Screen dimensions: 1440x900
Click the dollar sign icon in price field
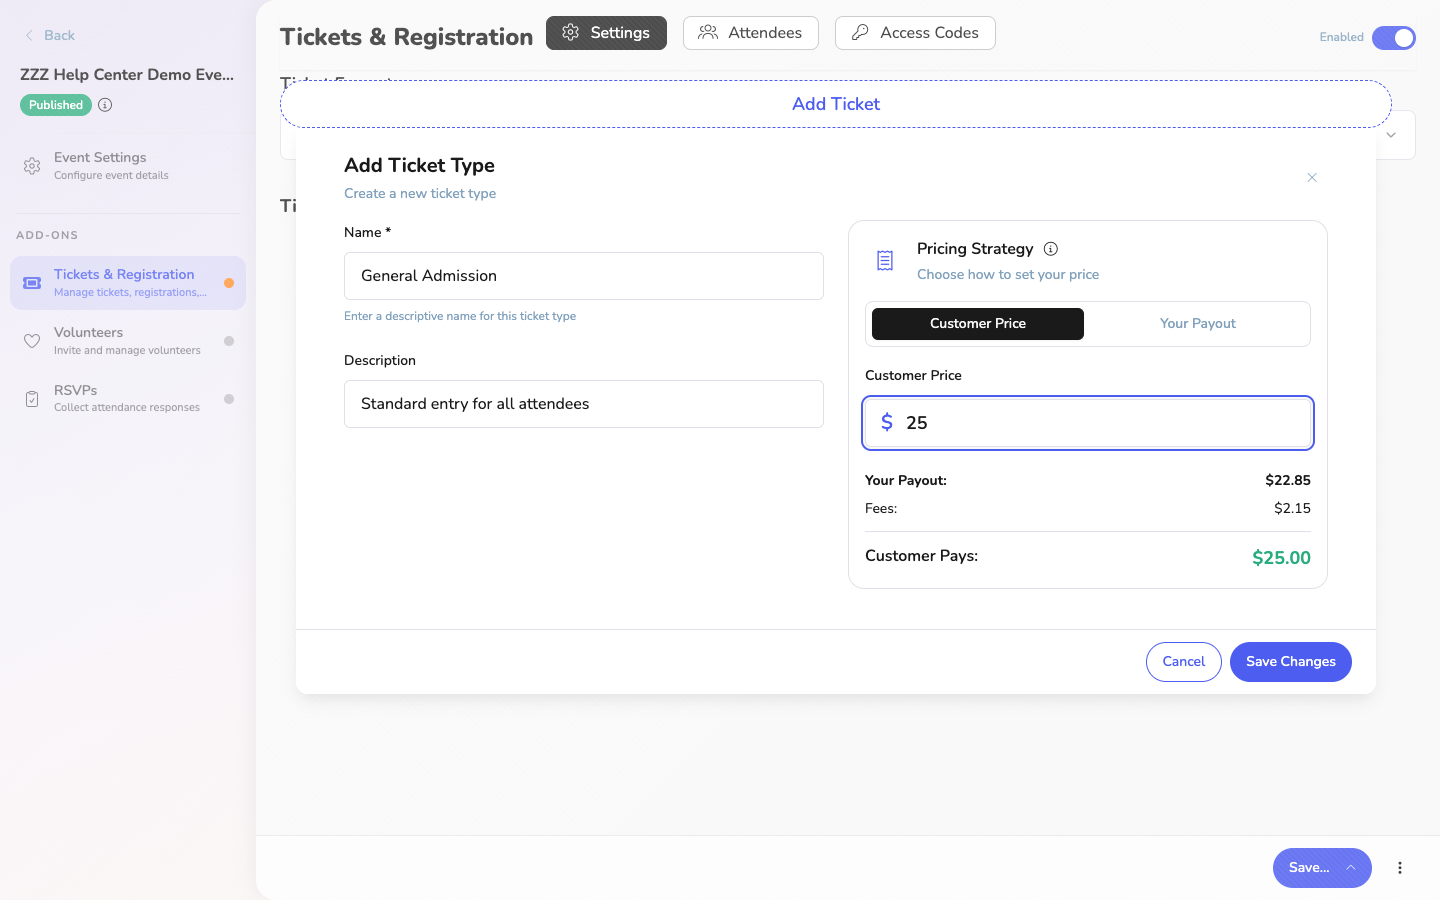(886, 422)
